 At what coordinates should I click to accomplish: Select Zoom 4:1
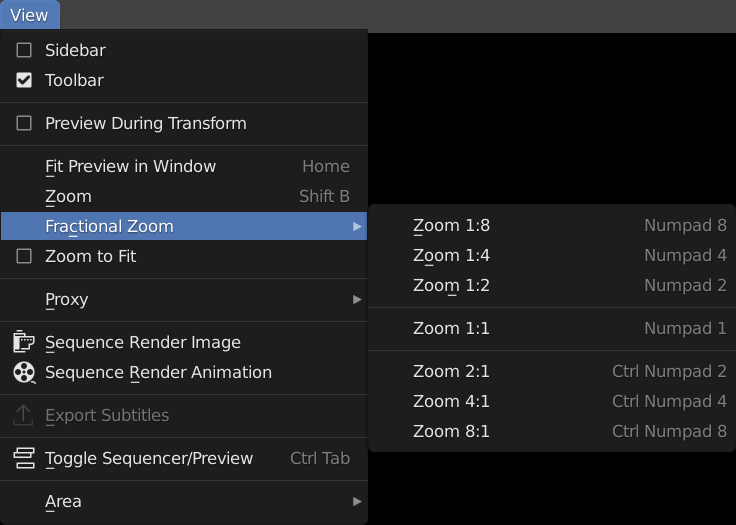tap(552, 401)
